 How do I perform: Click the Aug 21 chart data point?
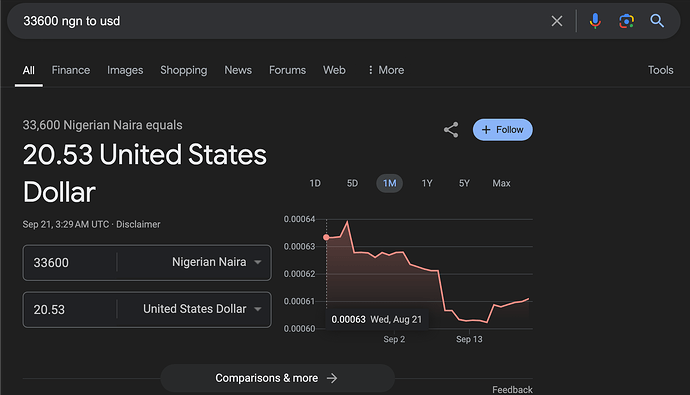click(x=326, y=238)
